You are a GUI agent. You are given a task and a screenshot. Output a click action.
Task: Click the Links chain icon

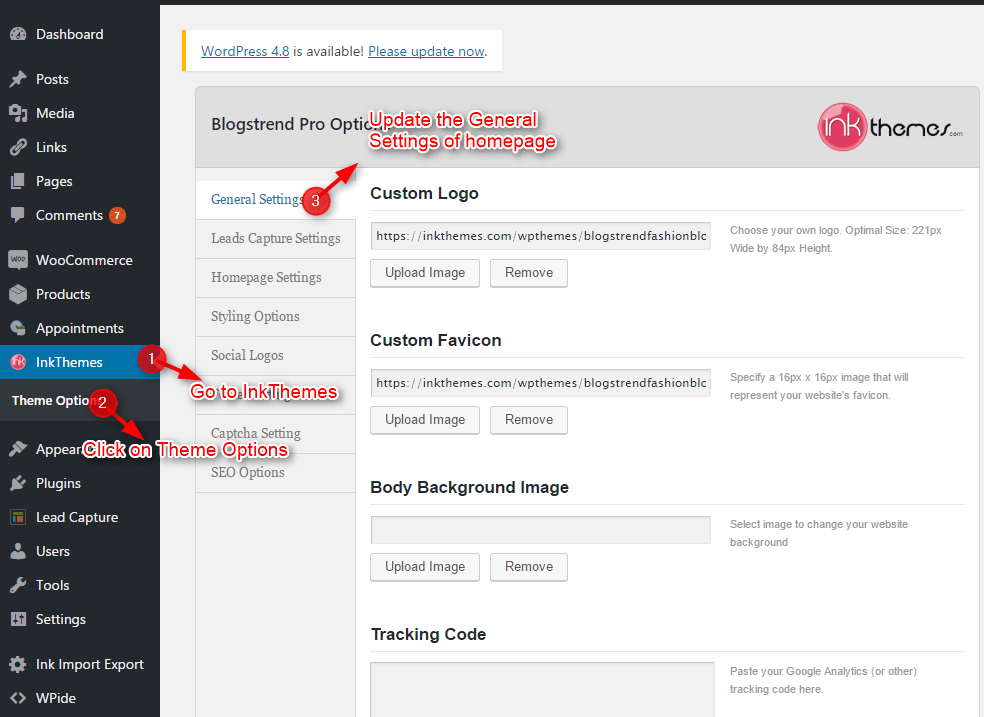pos(18,147)
